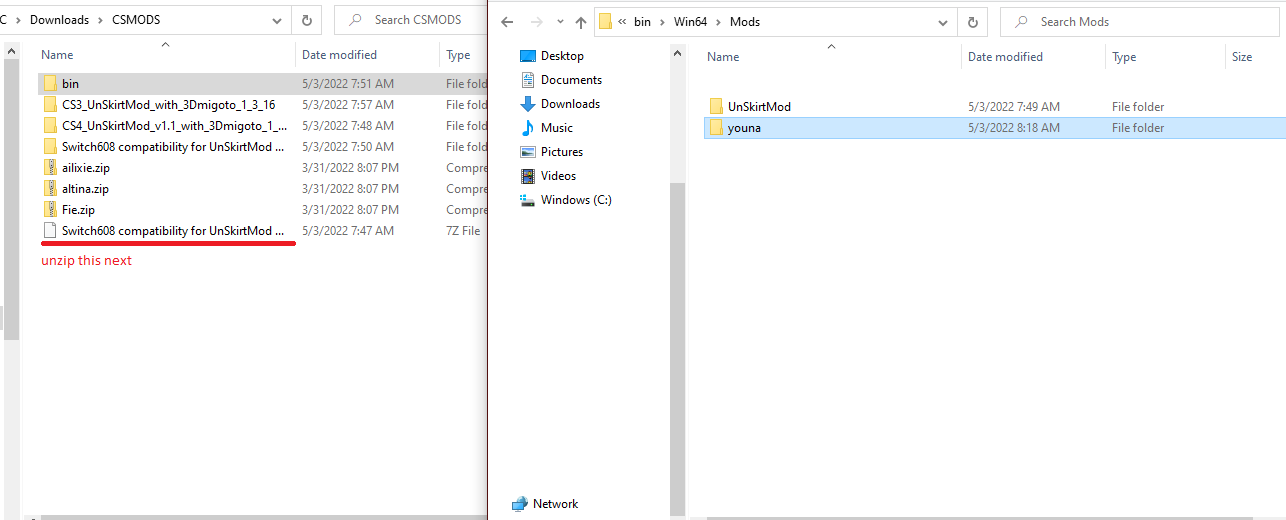Select UnSkirtMod folder icon in Mods window
This screenshot has width=1286, height=520.
pos(716,106)
